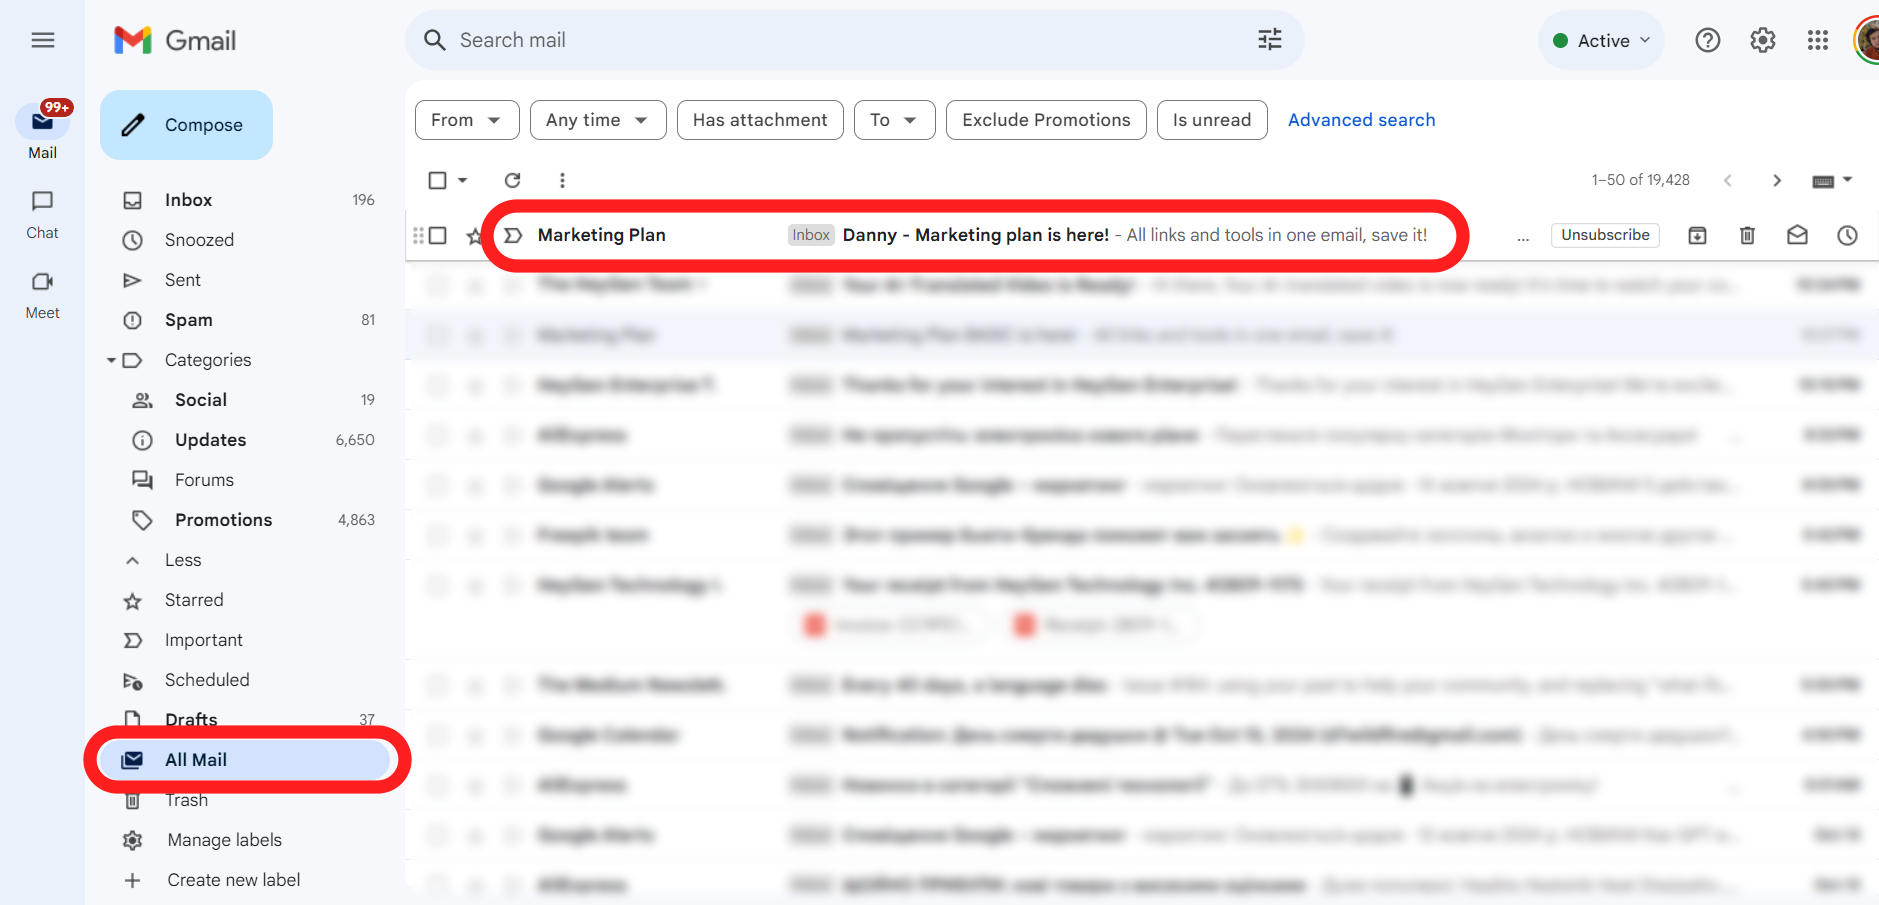Star the Marketing Plan email
This screenshot has width=1879, height=905.
click(x=474, y=236)
